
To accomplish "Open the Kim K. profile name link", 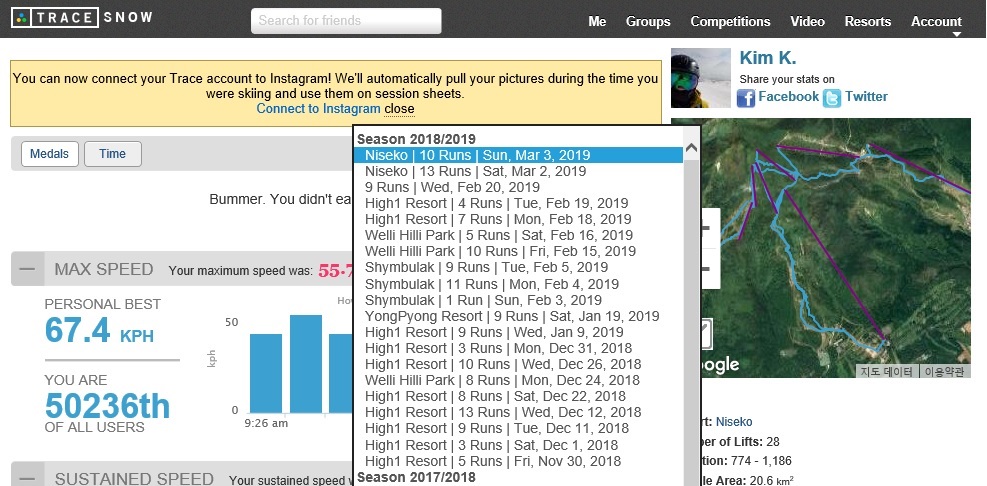I will pos(768,58).
